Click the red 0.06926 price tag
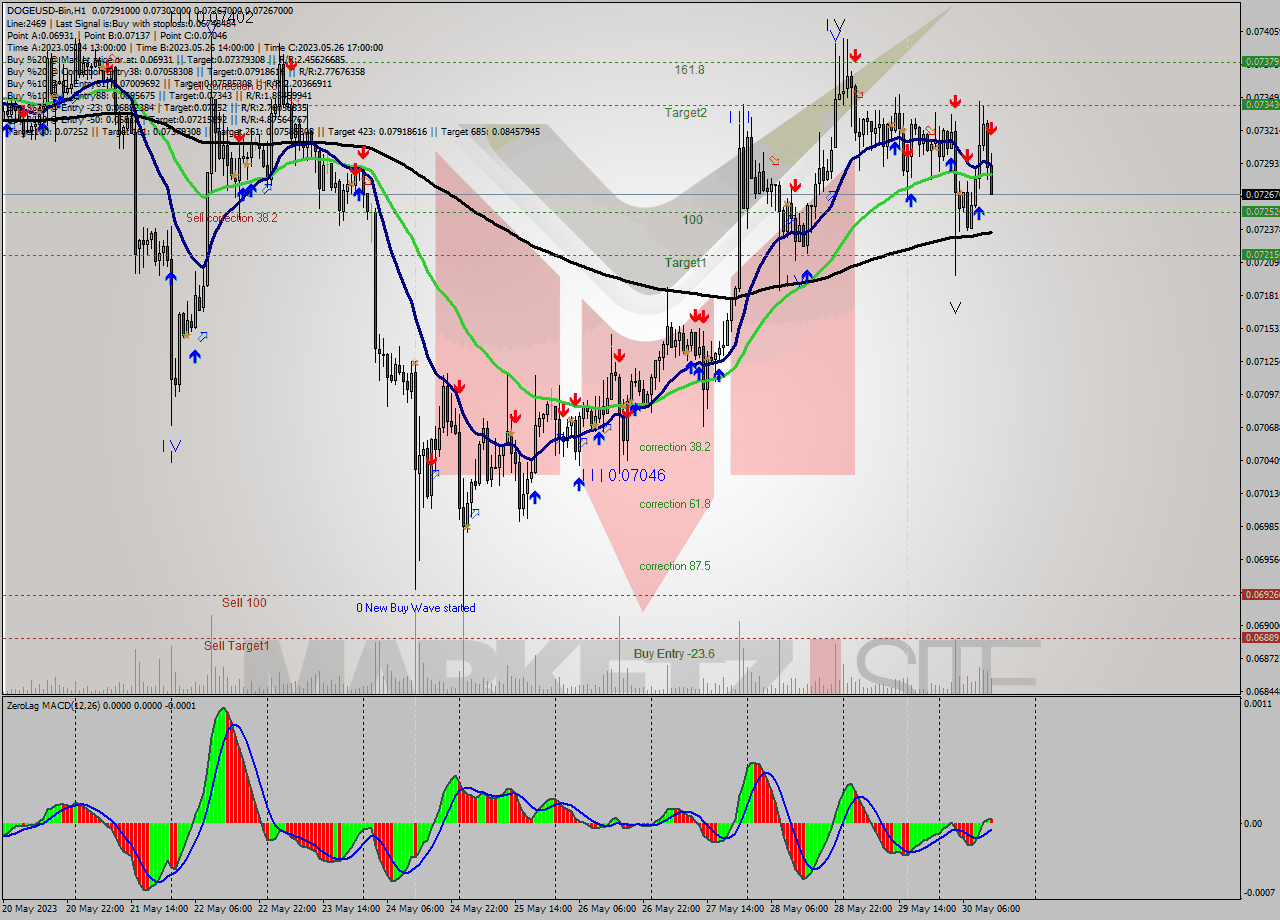Viewport: 1280px width, 920px height. 1260,594
